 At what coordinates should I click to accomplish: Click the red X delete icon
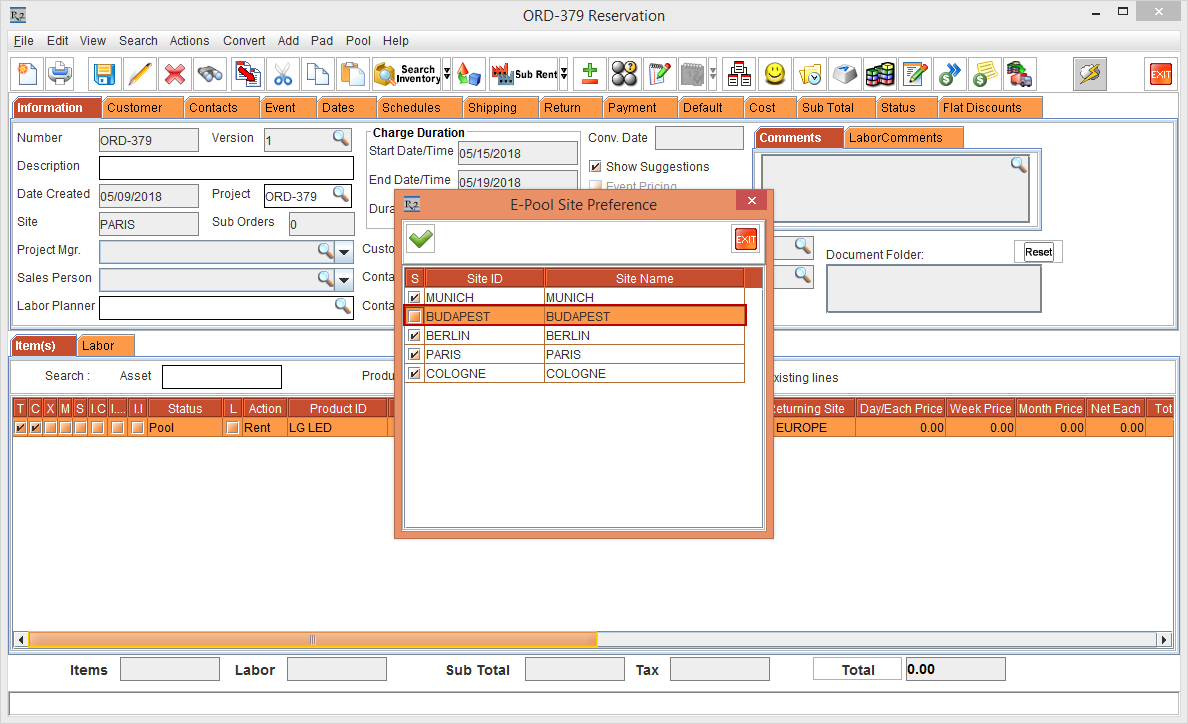click(x=175, y=74)
